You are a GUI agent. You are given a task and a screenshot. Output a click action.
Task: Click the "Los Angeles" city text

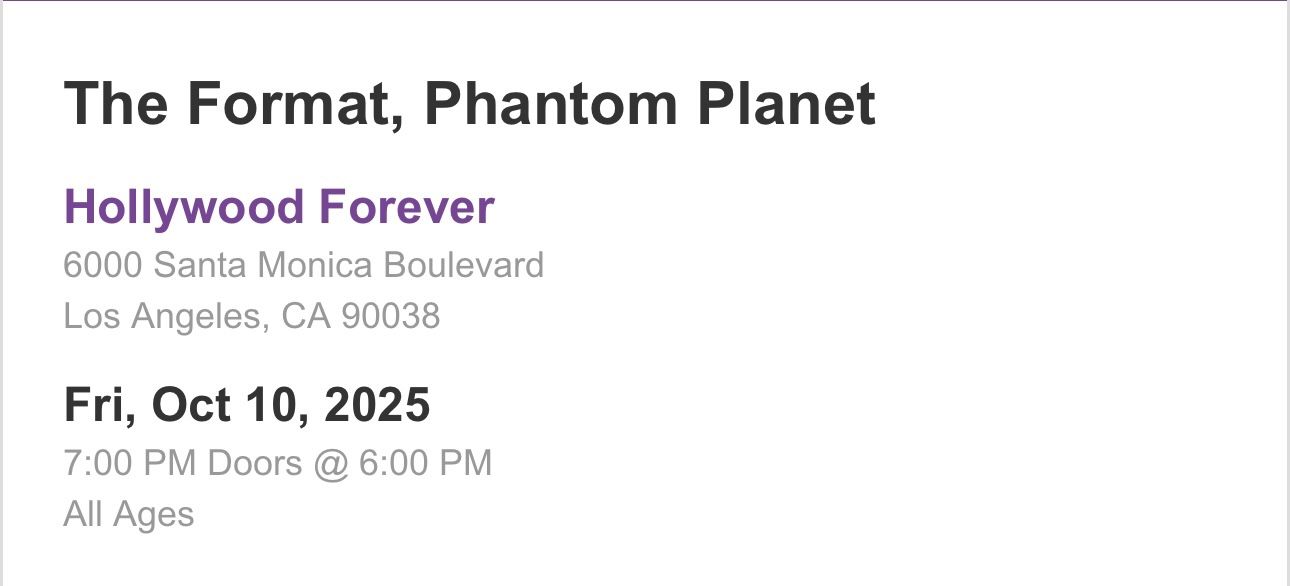165,316
